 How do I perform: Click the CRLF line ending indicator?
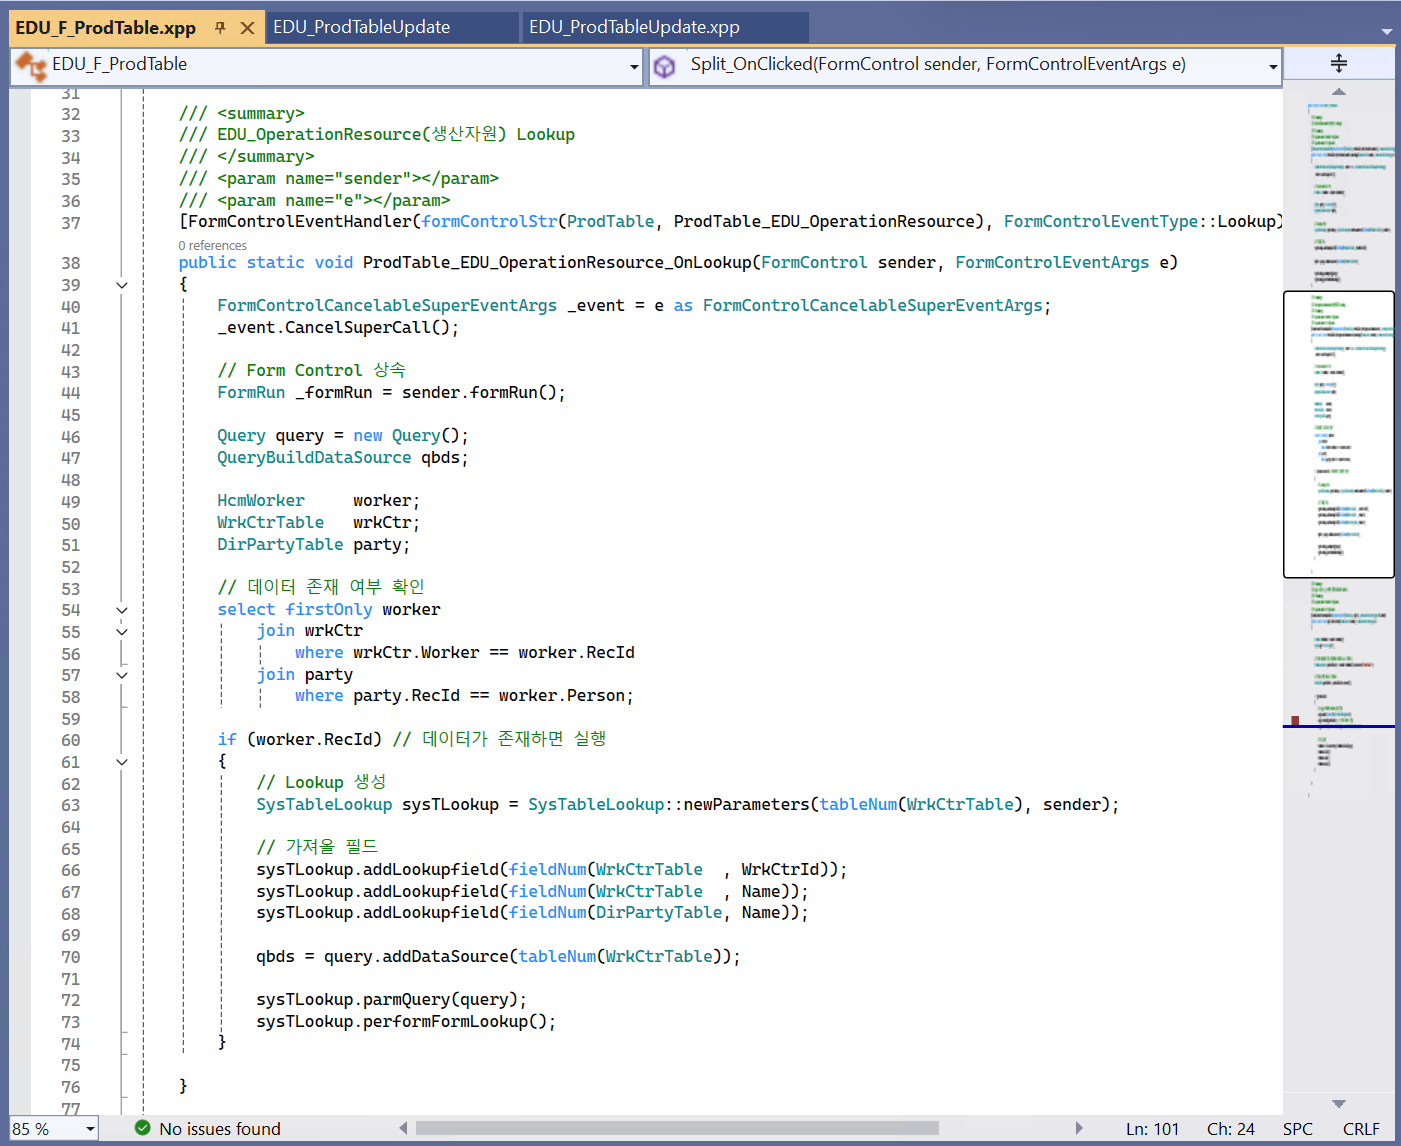pyautogui.click(x=1361, y=1129)
